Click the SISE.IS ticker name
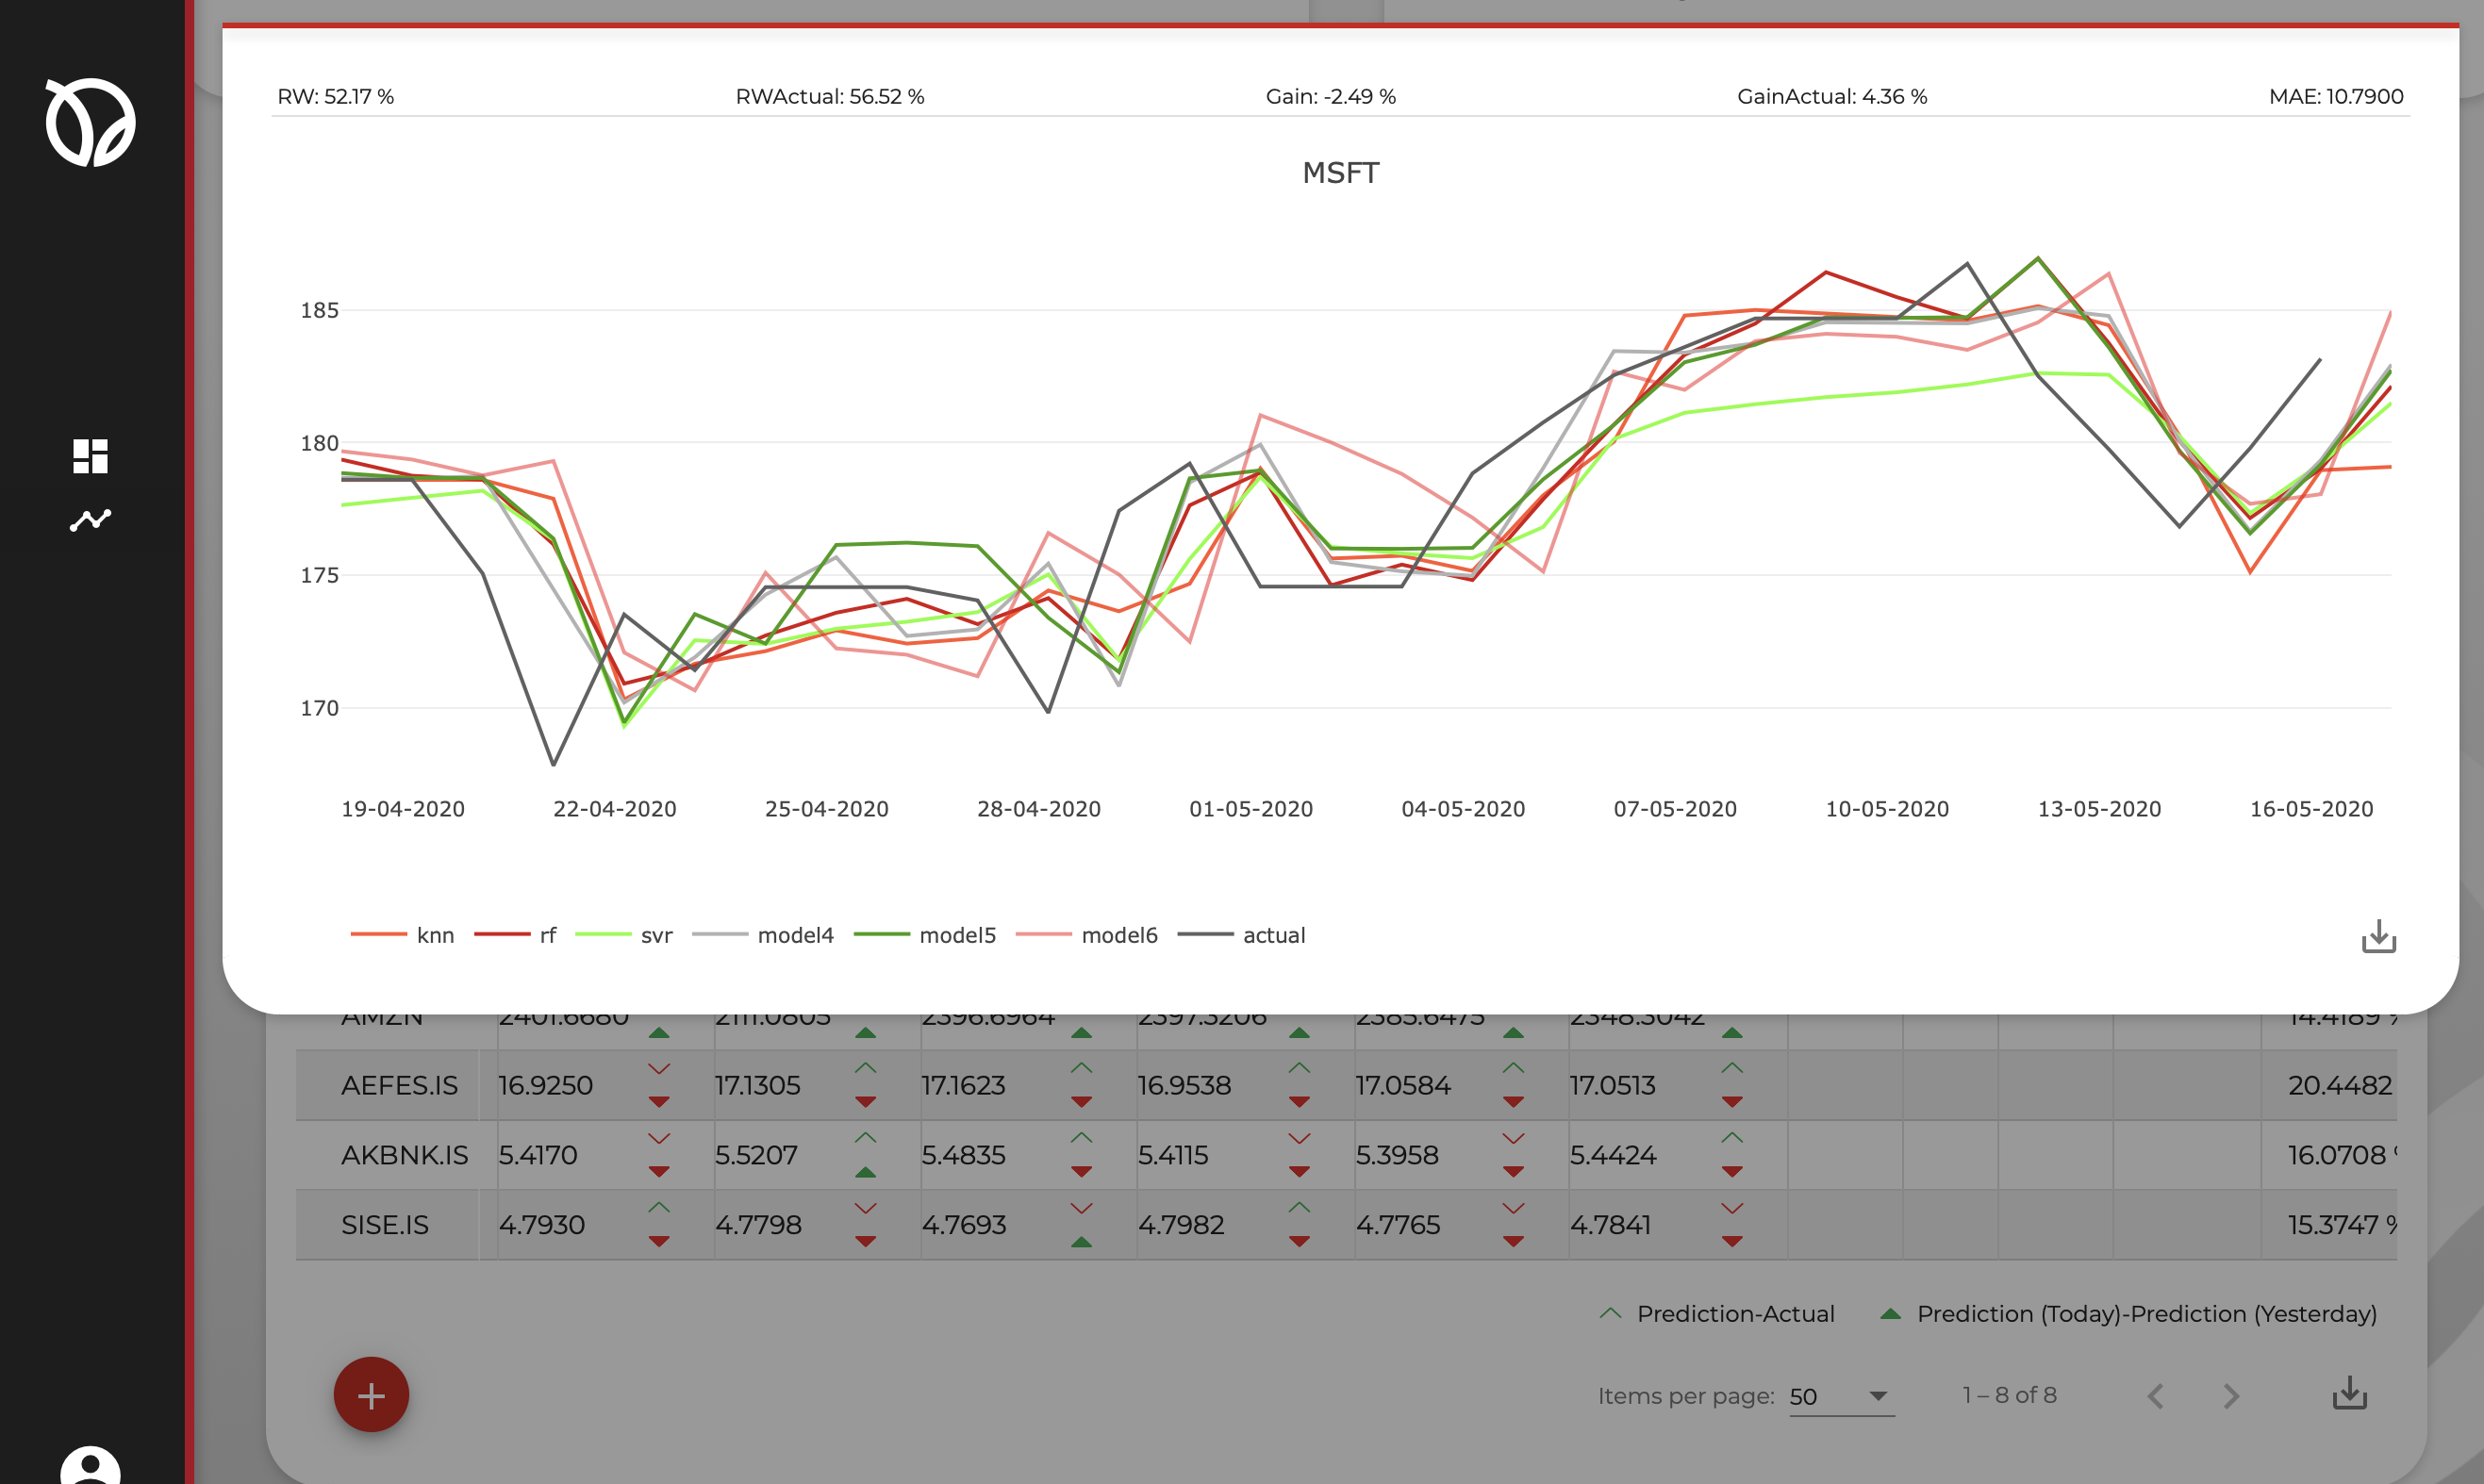This screenshot has width=2484, height=1484. [385, 1225]
